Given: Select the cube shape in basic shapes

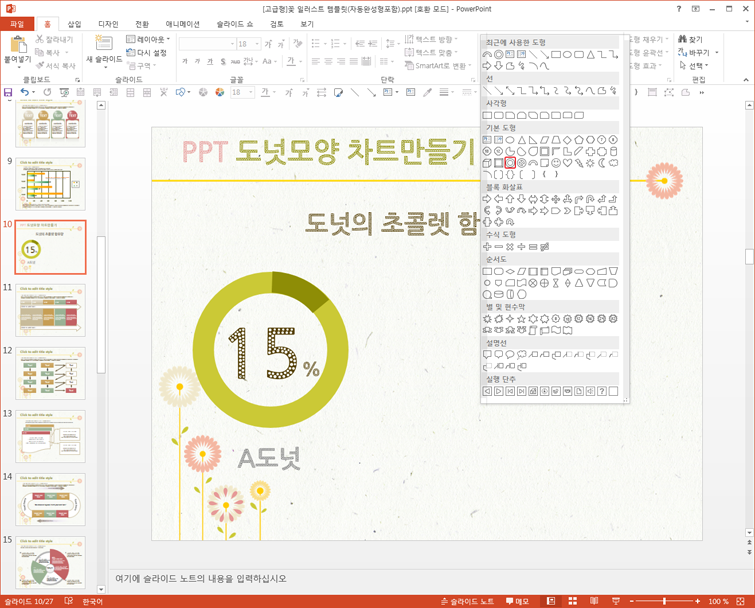Looking at the screenshot, I should point(487,163).
